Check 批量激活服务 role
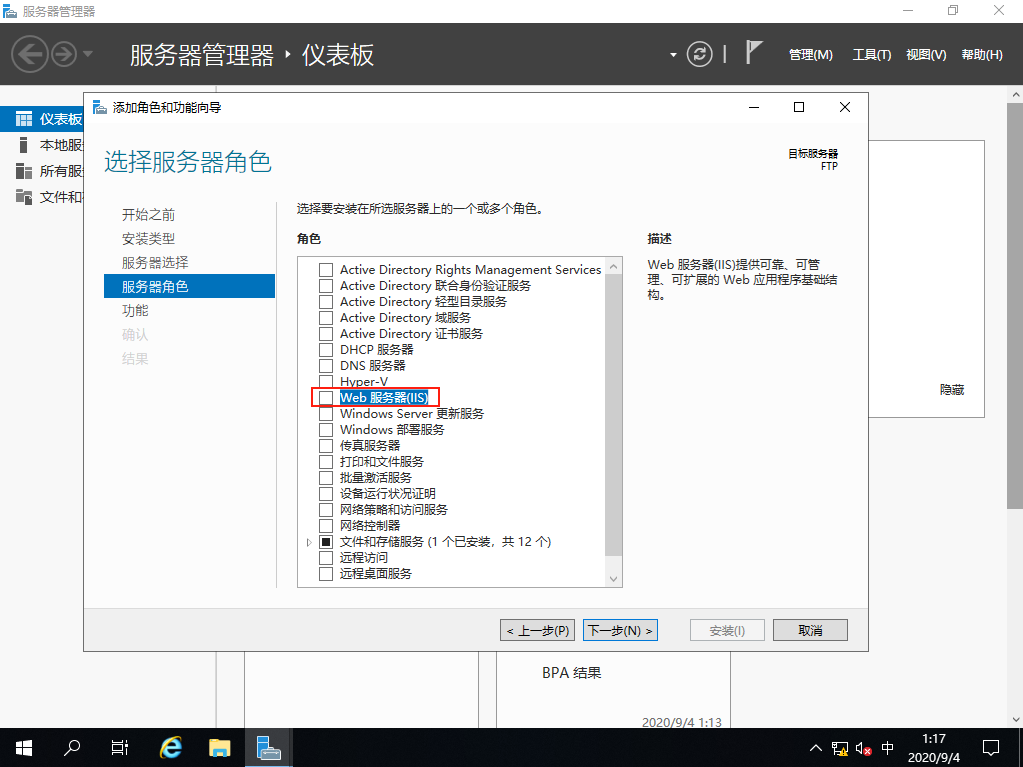The image size is (1023, 767). 326,477
